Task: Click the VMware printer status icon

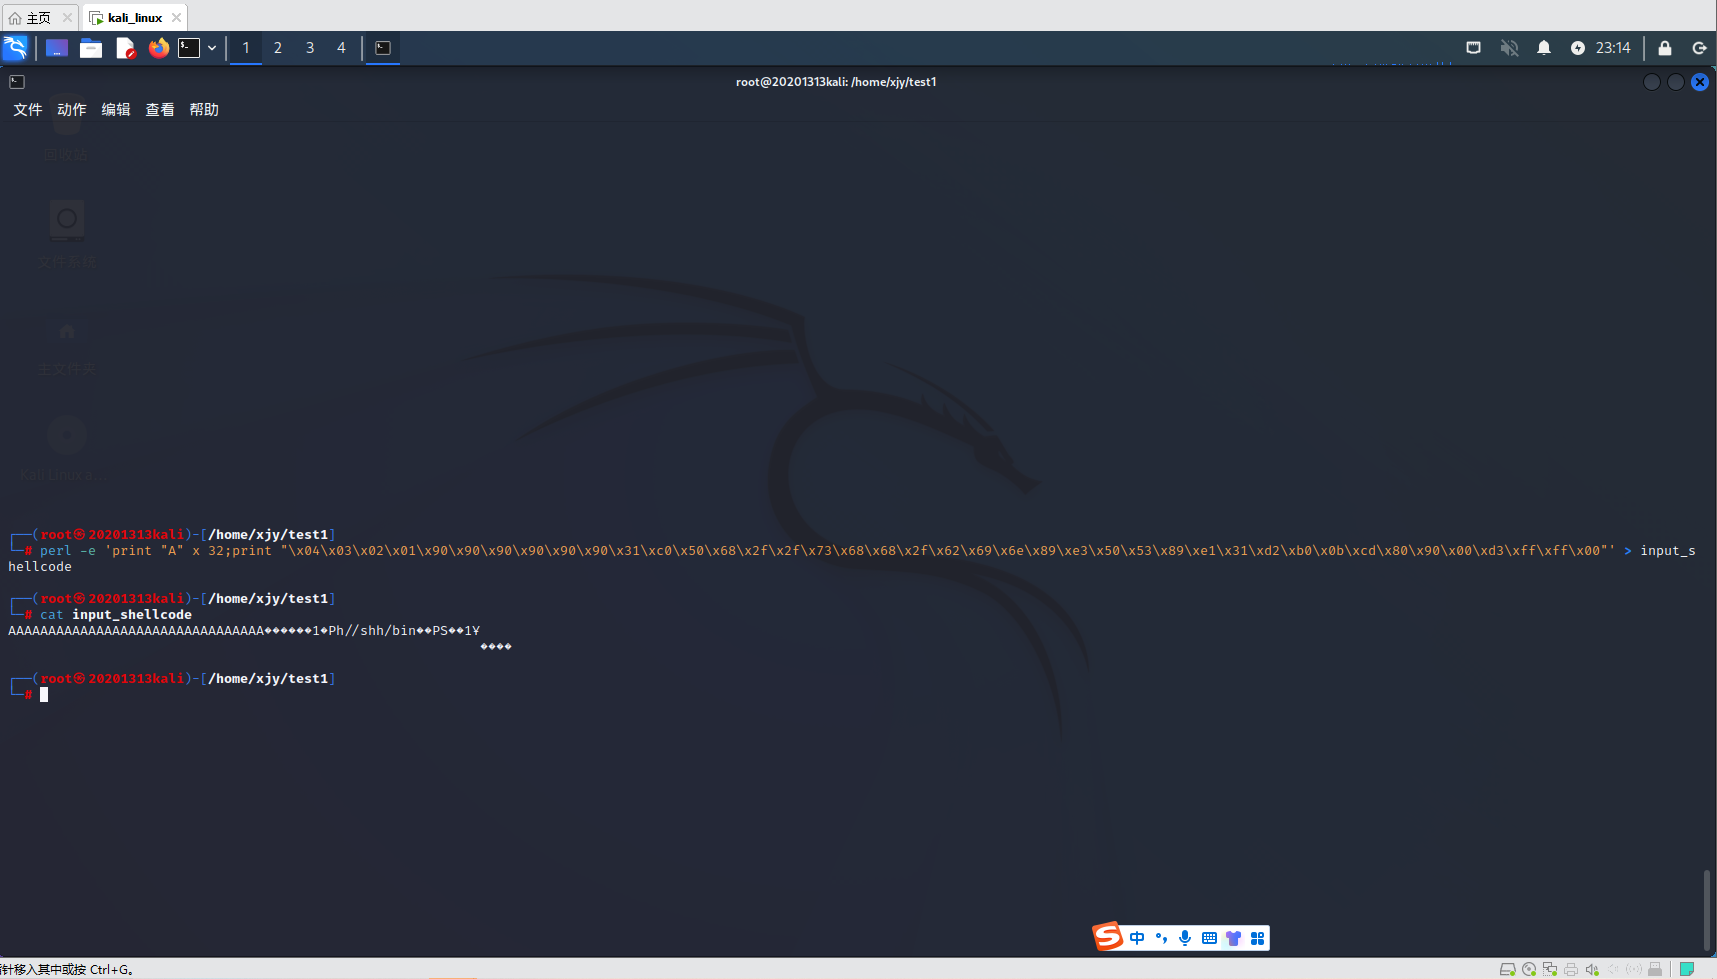Action: tap(1571, 969)
